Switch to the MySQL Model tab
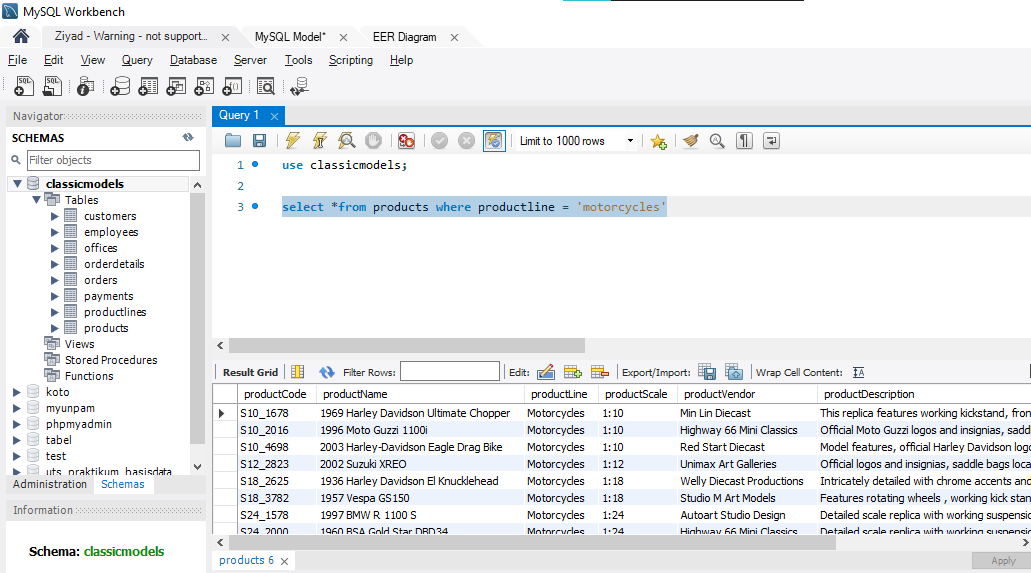The width and height of the screenshot is (1031, 573). click(x=290, y=37)
